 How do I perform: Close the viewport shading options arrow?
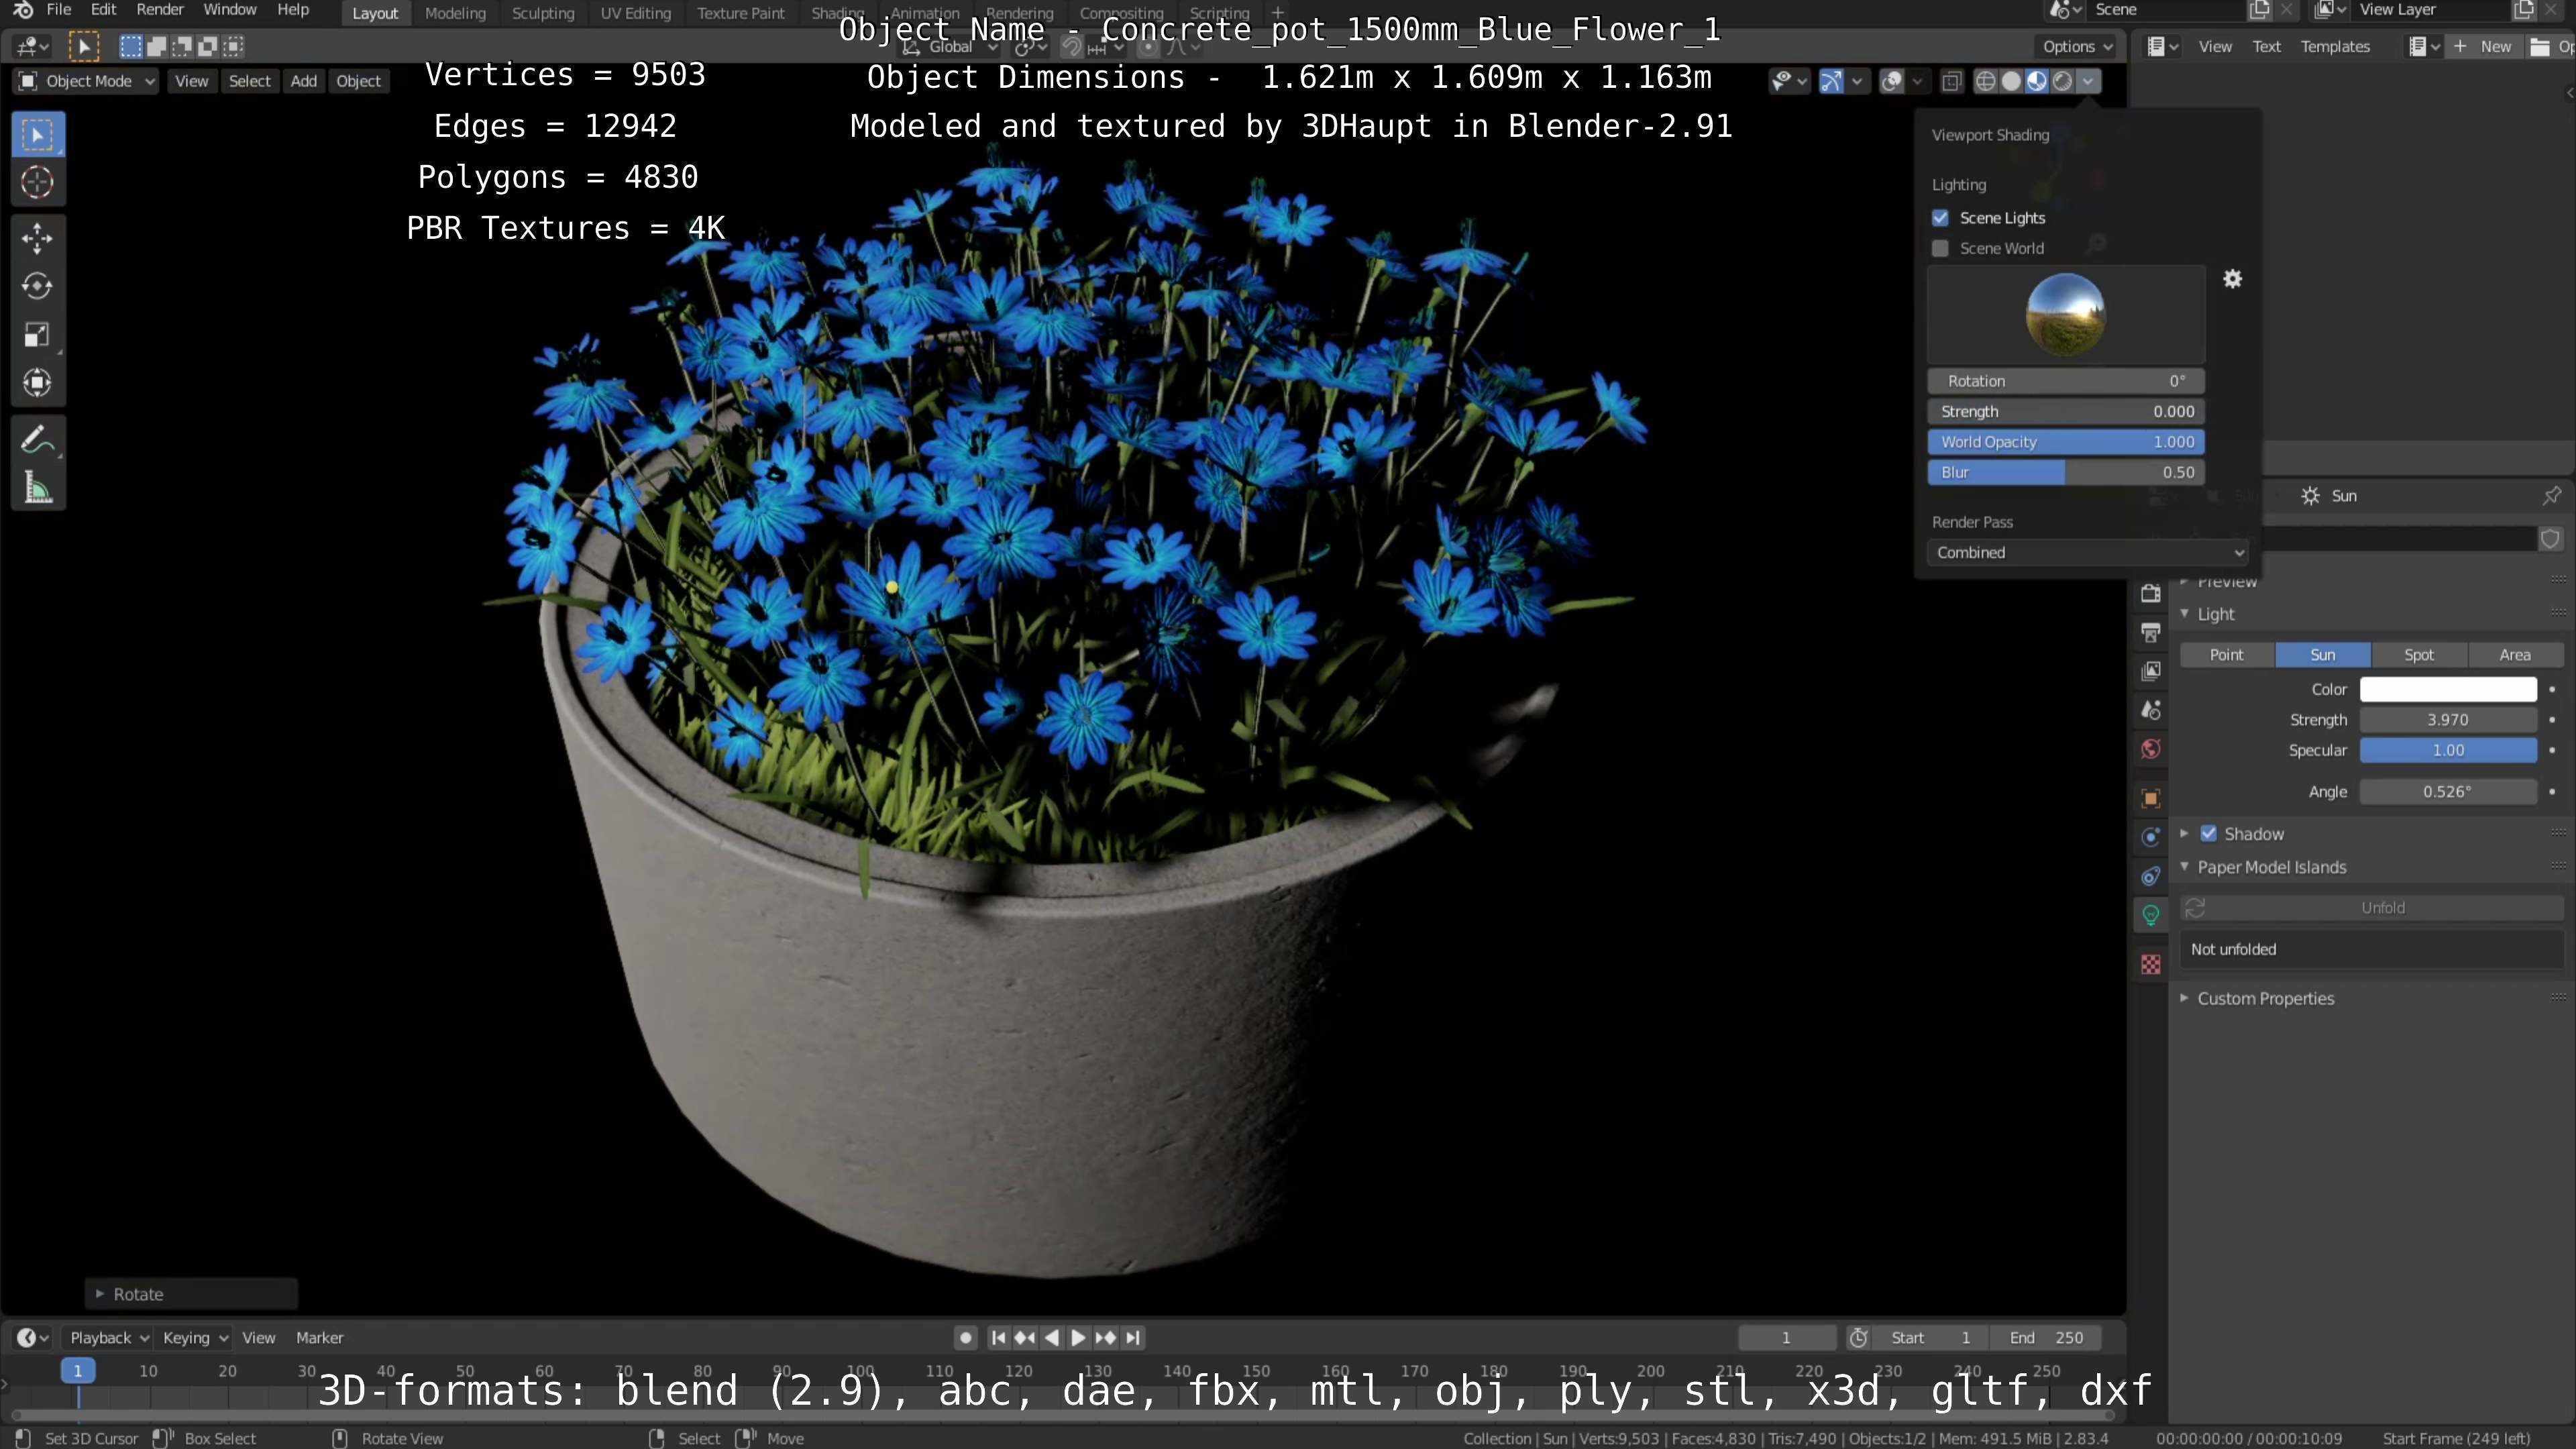pos(2088,82)
